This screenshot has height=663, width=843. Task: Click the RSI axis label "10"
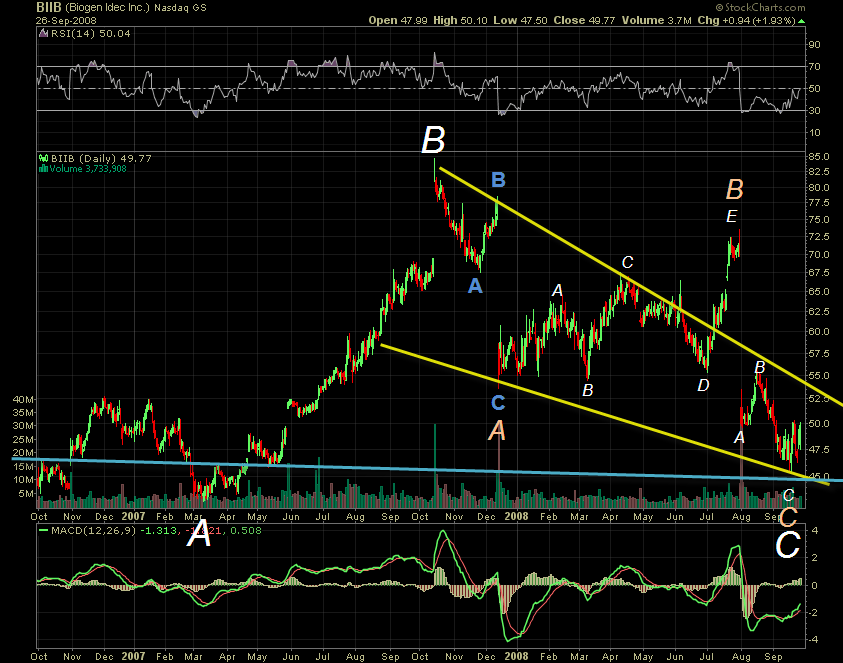pos(815,133)
